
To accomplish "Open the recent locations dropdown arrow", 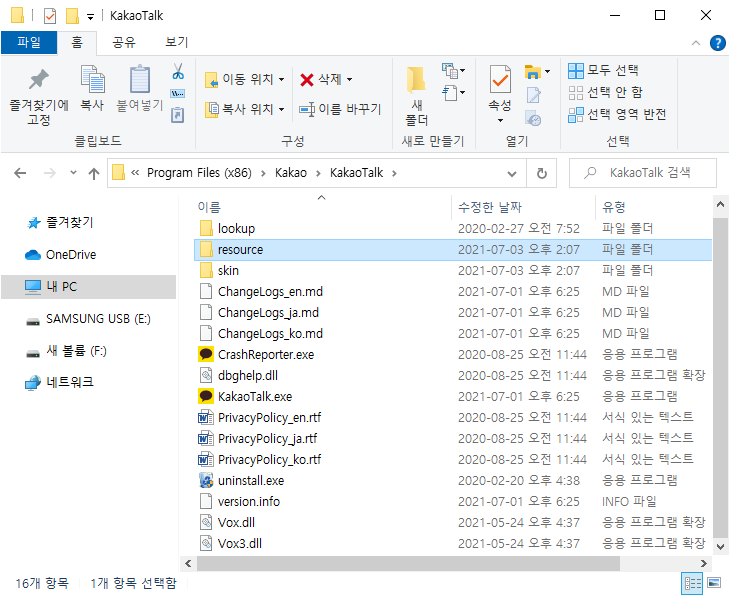I will click(x=73, y=173).
